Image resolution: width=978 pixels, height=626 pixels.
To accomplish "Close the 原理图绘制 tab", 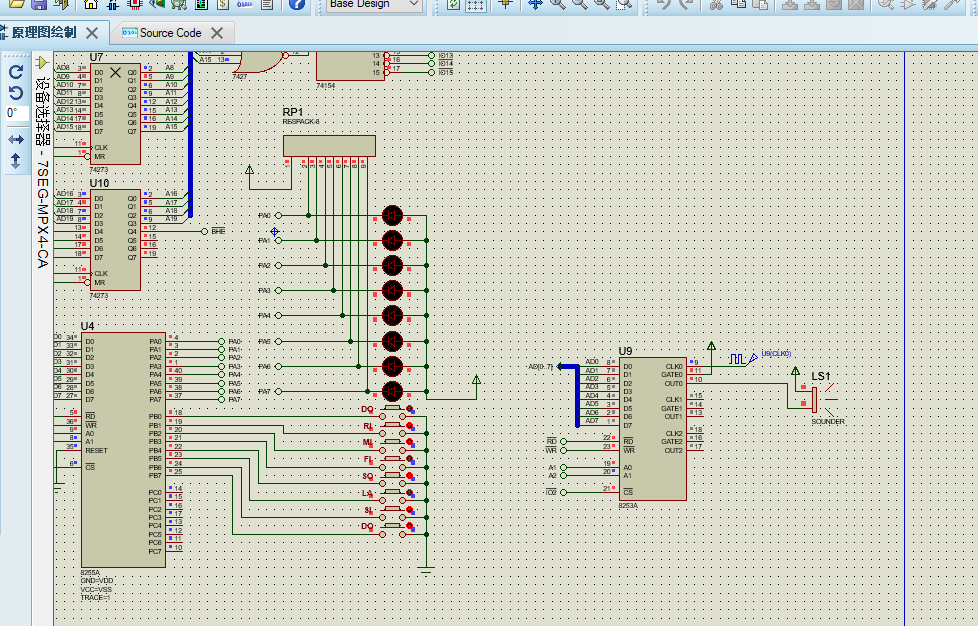I will click(92, 32).
